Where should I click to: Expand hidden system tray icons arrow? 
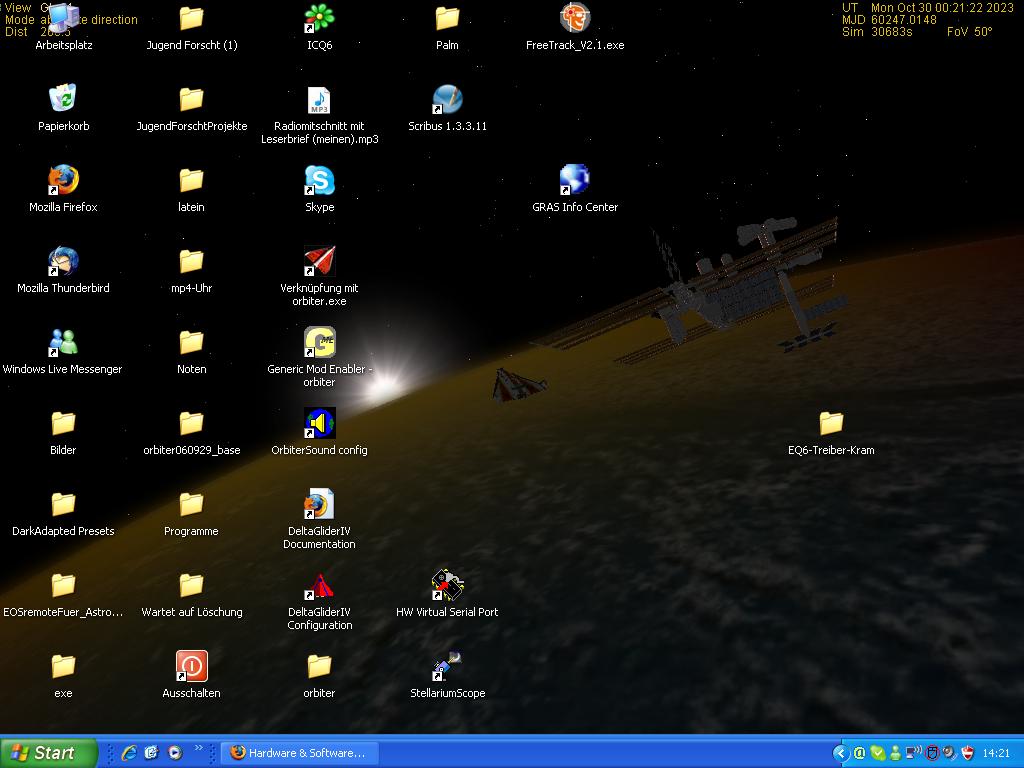tap(840, 753)
